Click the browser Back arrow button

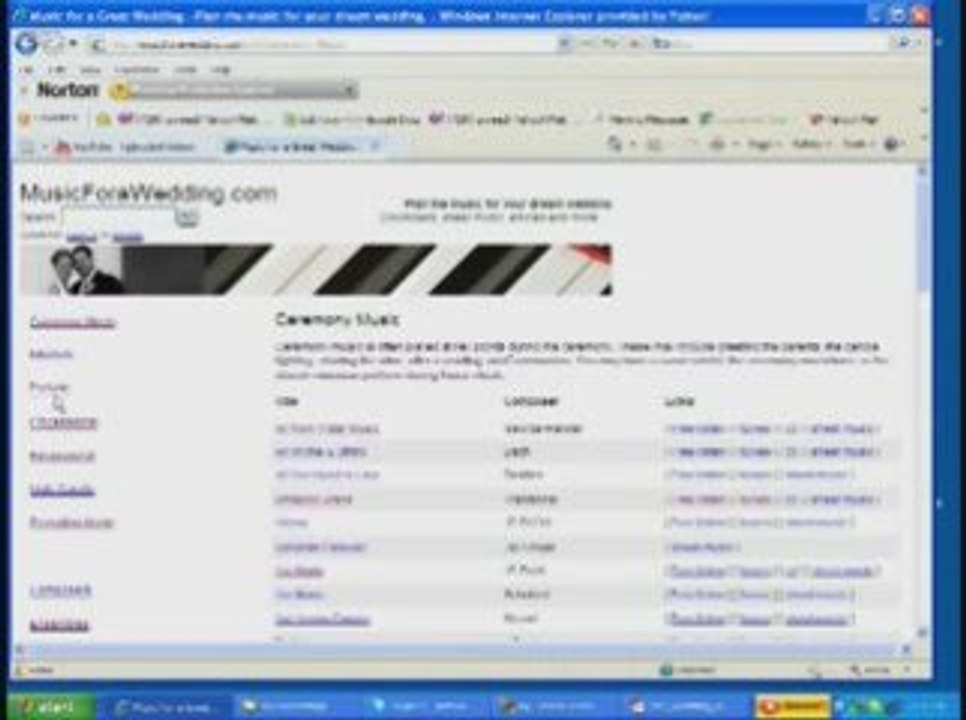point(26,43)
